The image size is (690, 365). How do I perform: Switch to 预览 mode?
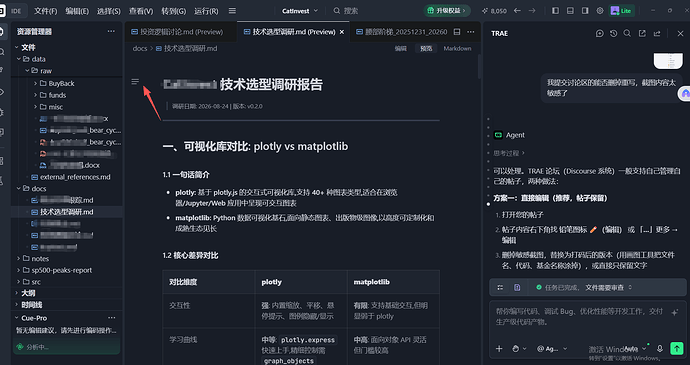426,48
